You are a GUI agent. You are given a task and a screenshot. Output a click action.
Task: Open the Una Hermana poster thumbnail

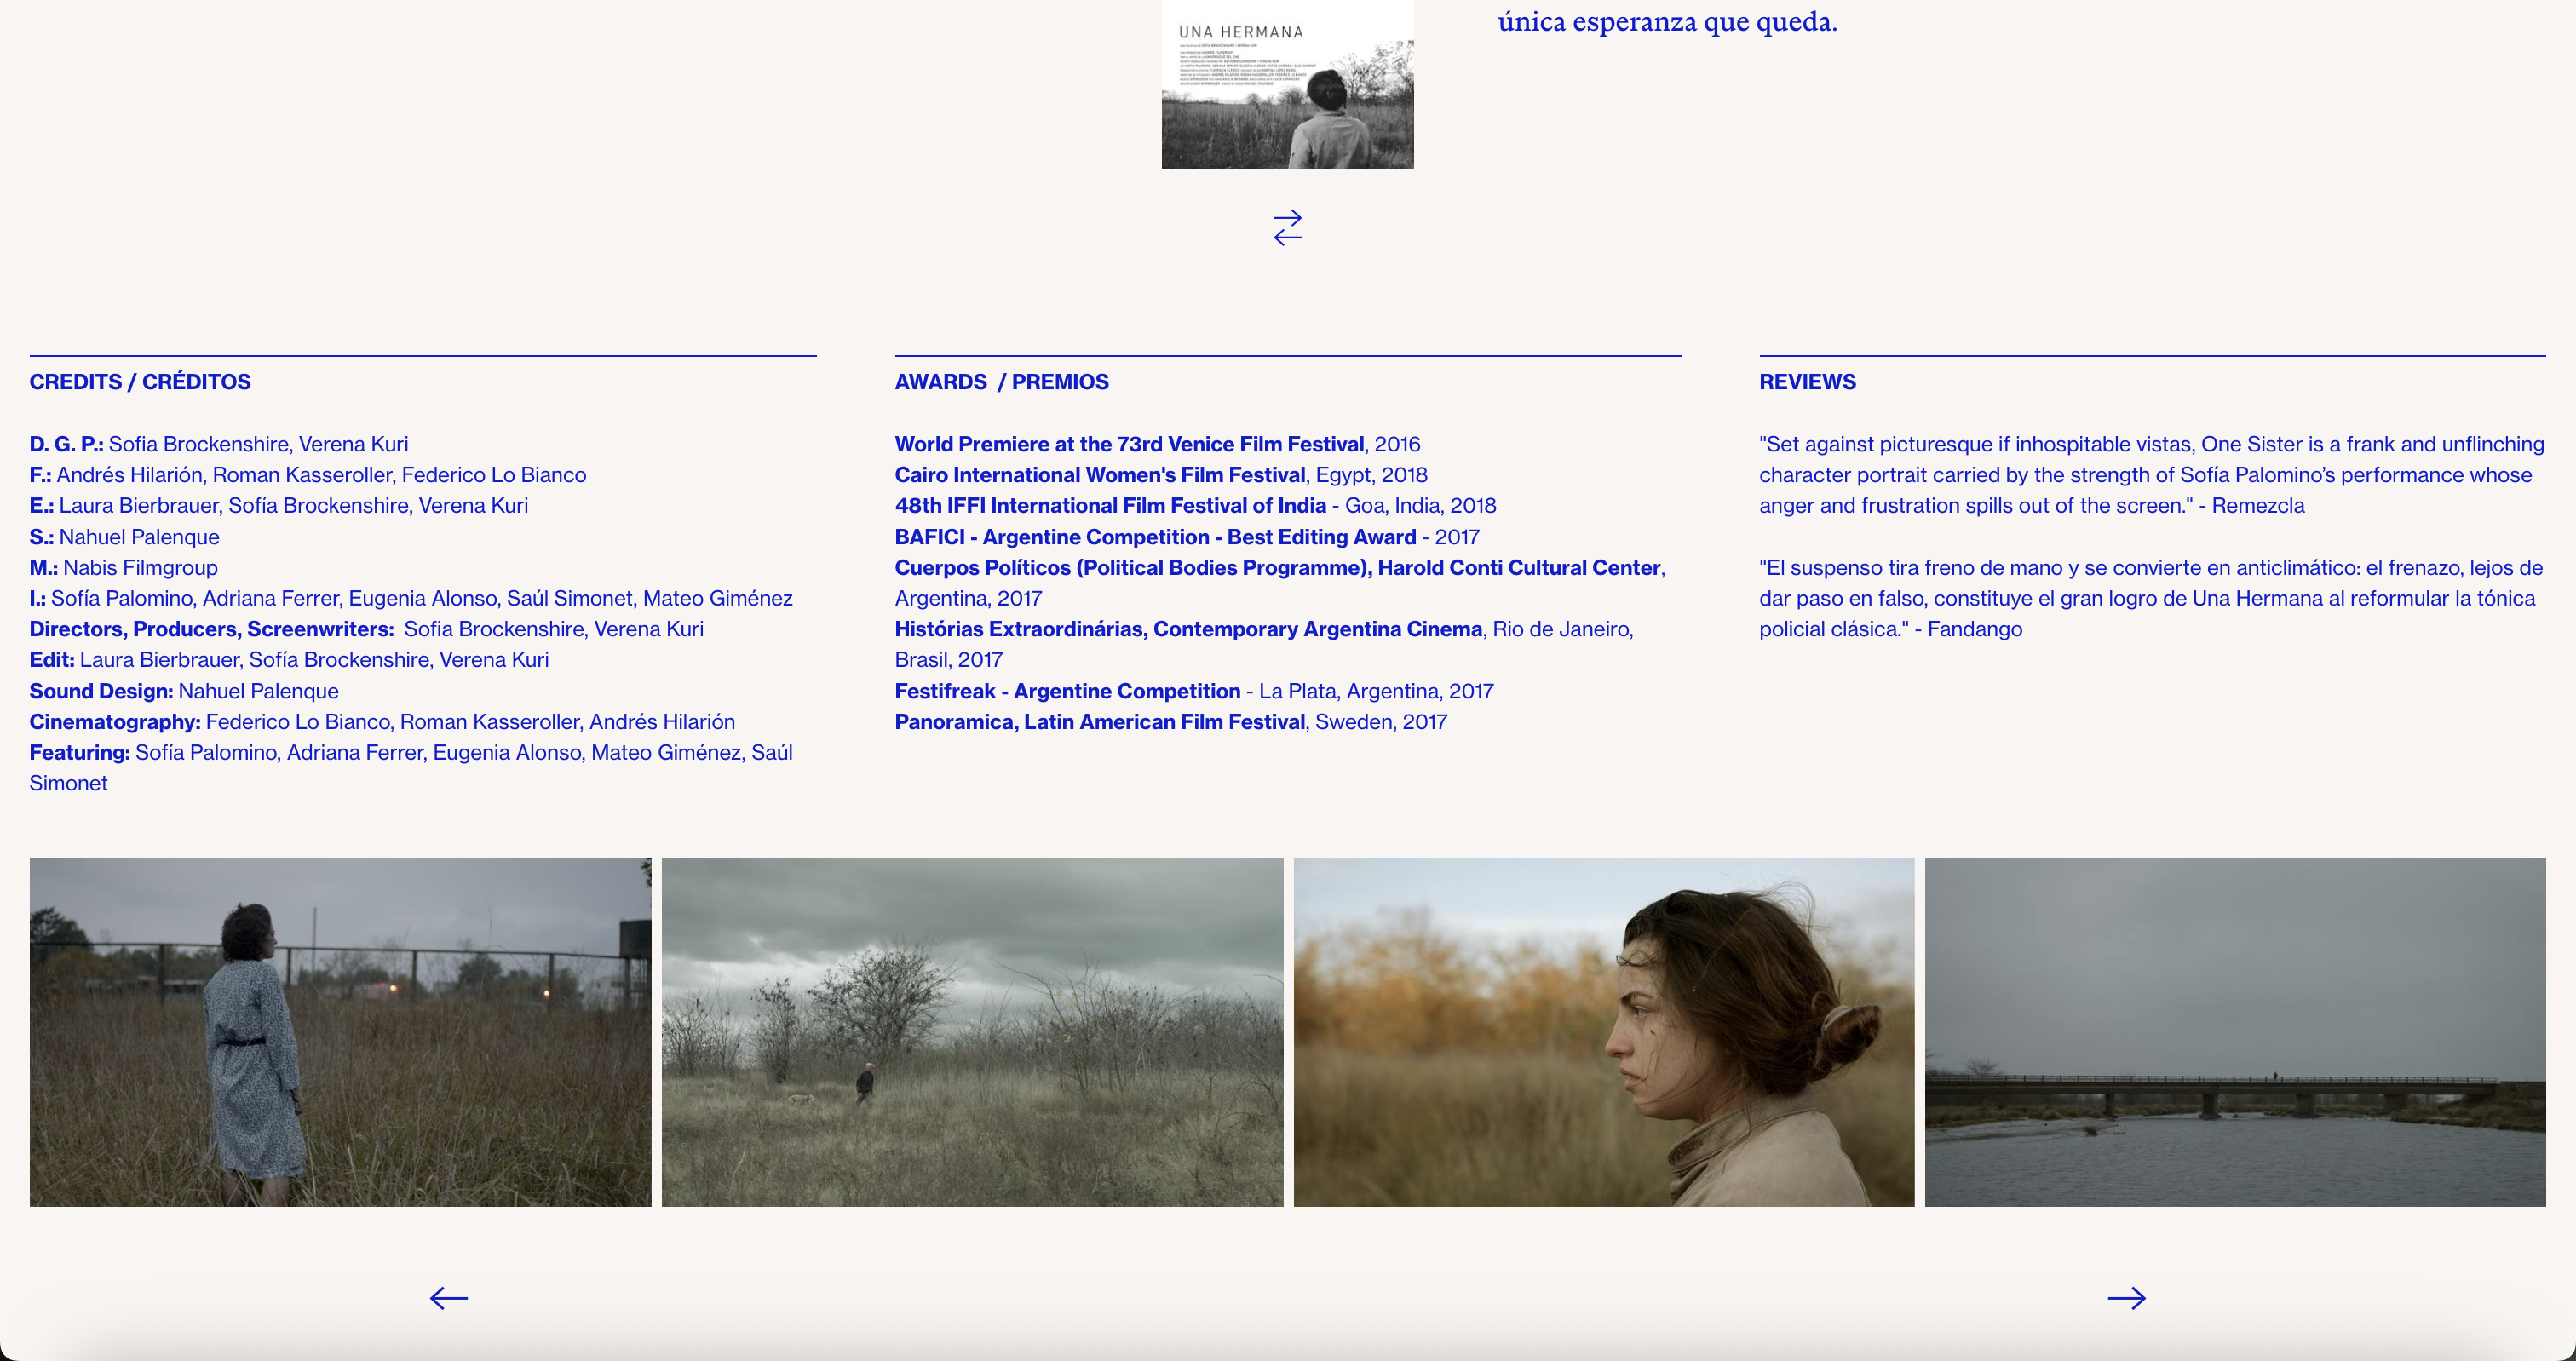(1287, 85)
